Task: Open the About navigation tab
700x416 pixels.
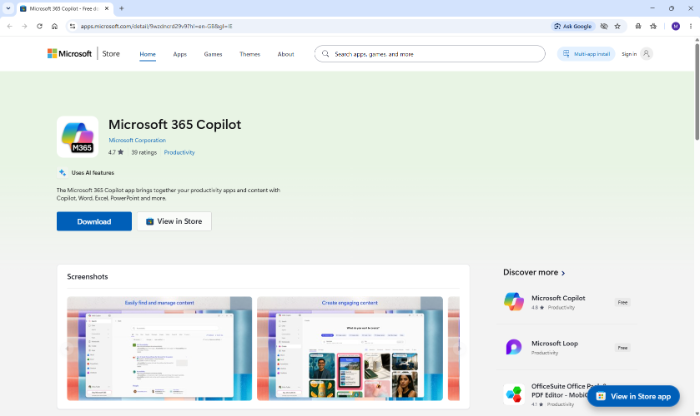Action: point(286,54)
